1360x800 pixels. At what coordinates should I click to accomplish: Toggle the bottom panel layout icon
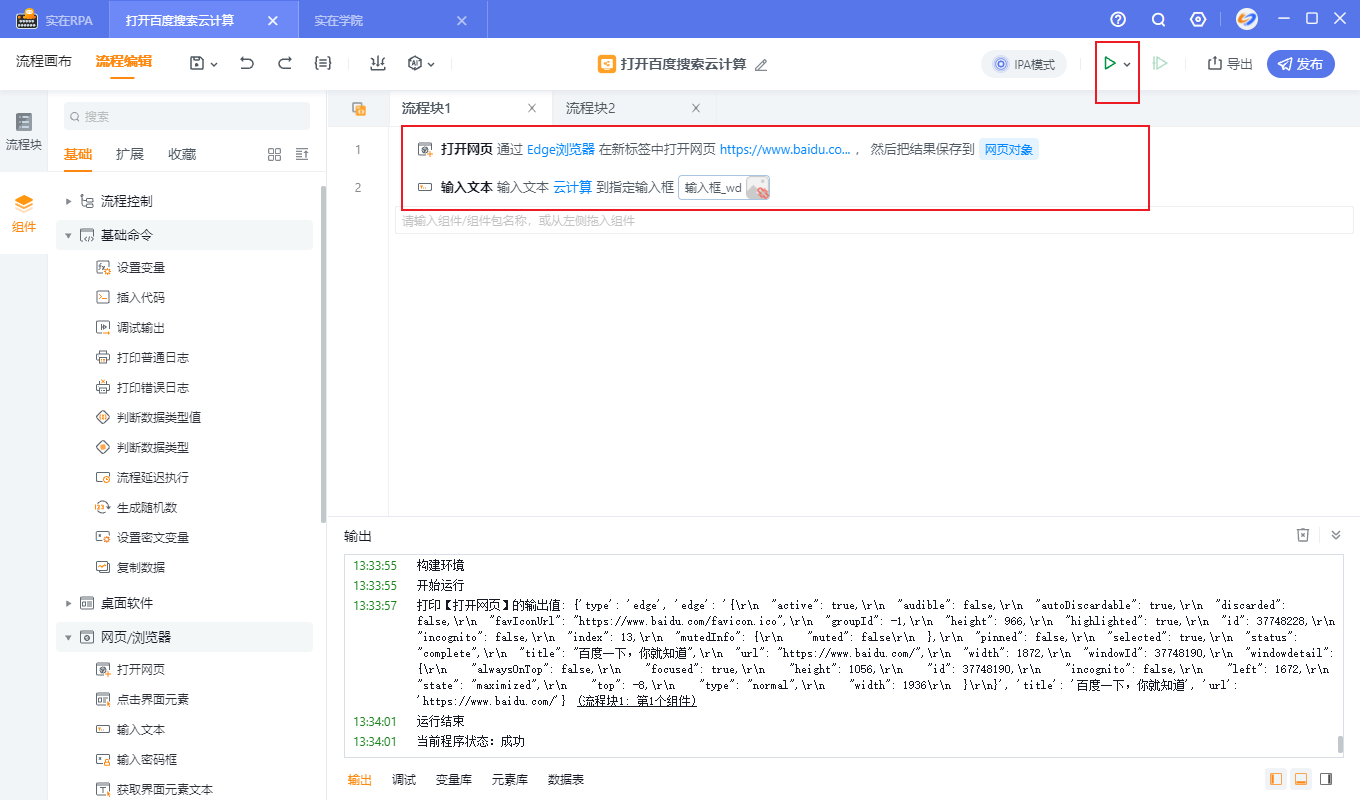(1301, 779)
